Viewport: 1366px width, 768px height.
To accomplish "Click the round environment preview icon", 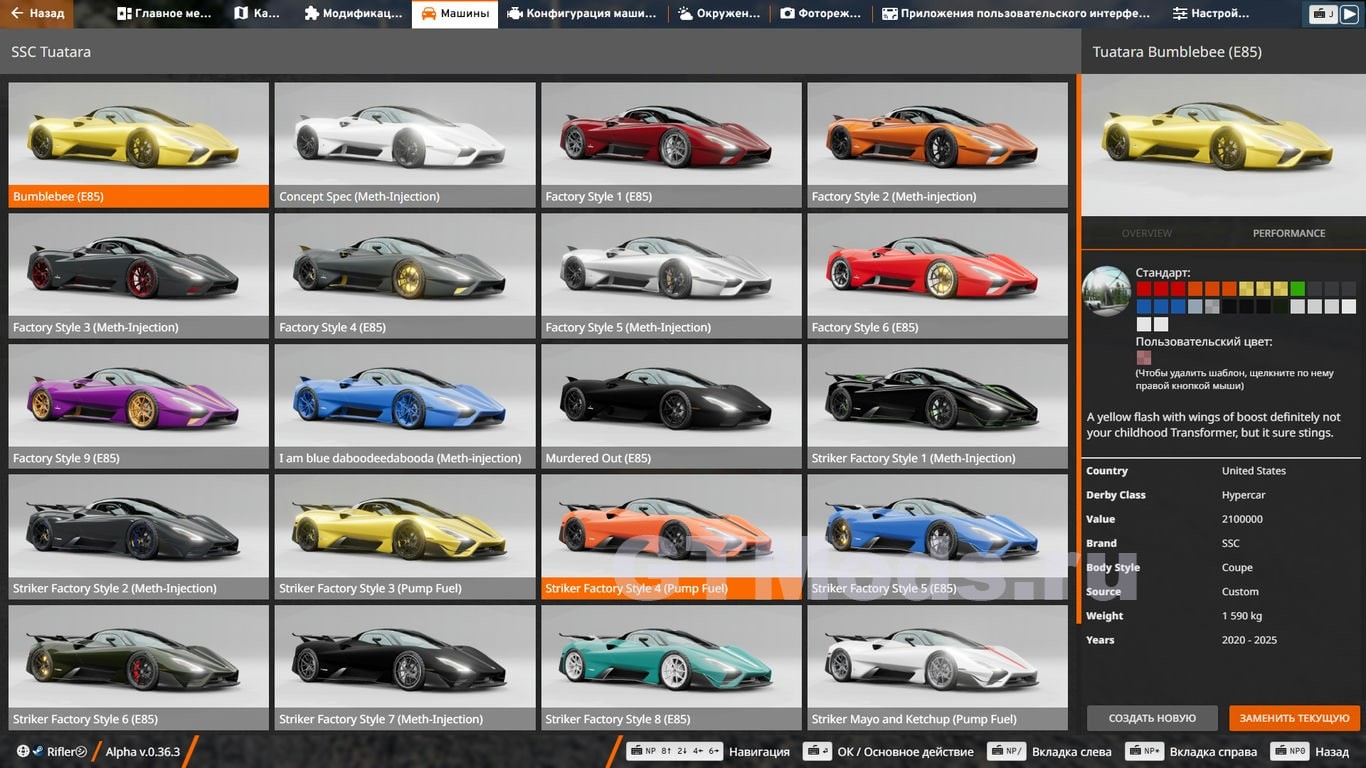I will 1107,291.
